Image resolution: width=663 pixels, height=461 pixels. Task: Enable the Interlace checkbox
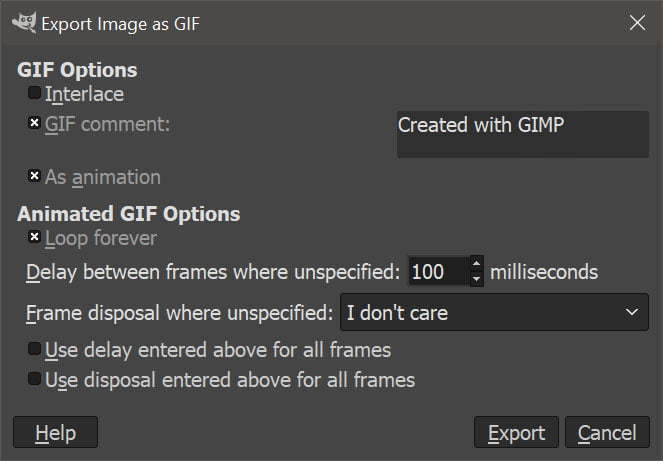34,93
